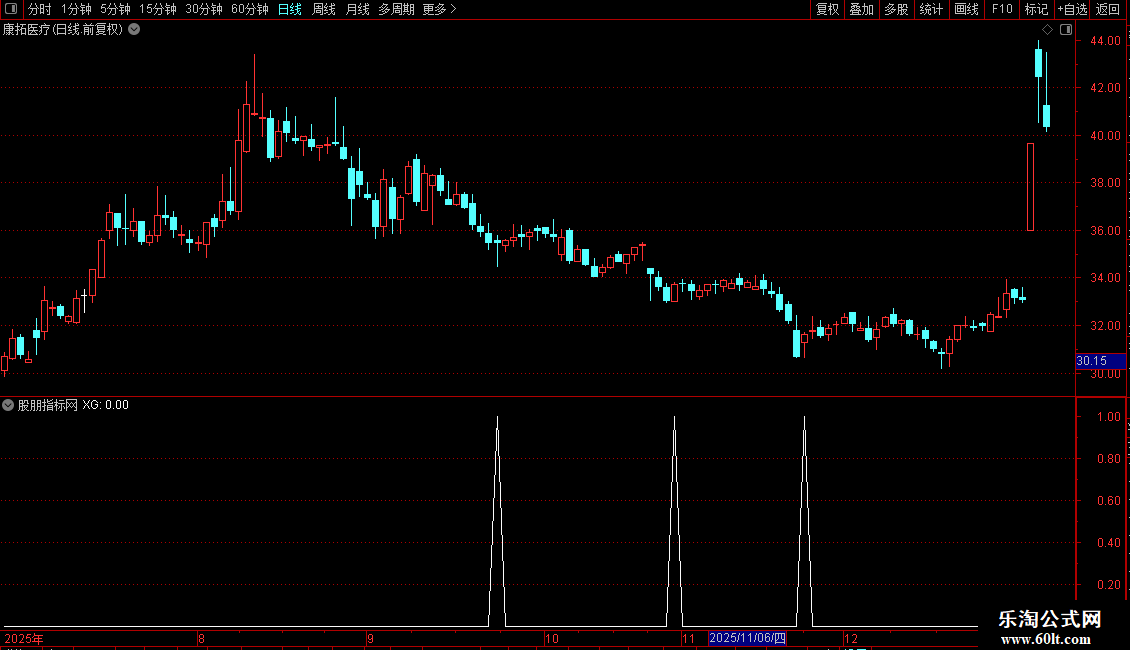Open the 股朋指标网 indicator dropdown
The width and height of the screenshot is (1130, 650).
point(8,405)
